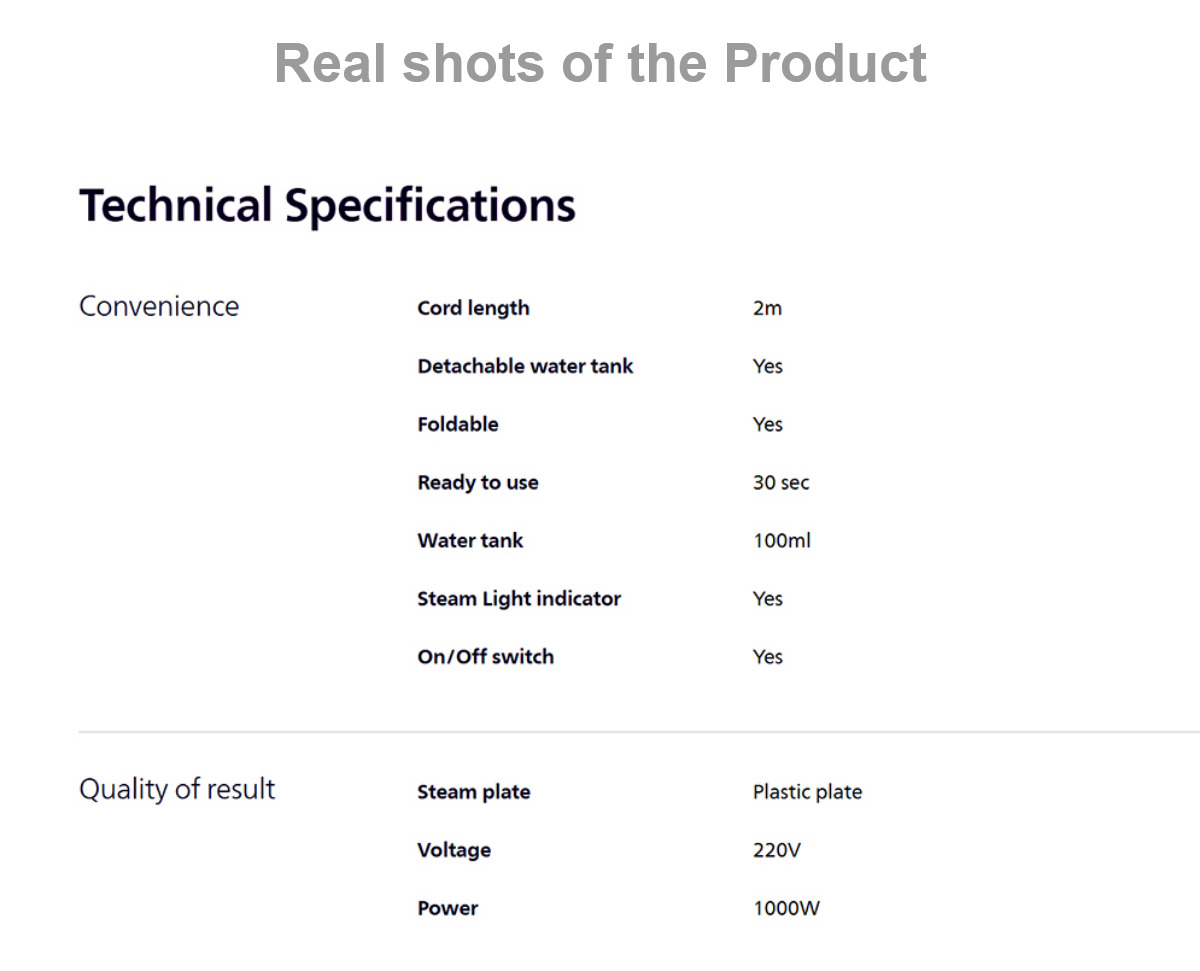
Task: Click the 'Real shots of the Product' heading
Action: [x=600, y=64]
